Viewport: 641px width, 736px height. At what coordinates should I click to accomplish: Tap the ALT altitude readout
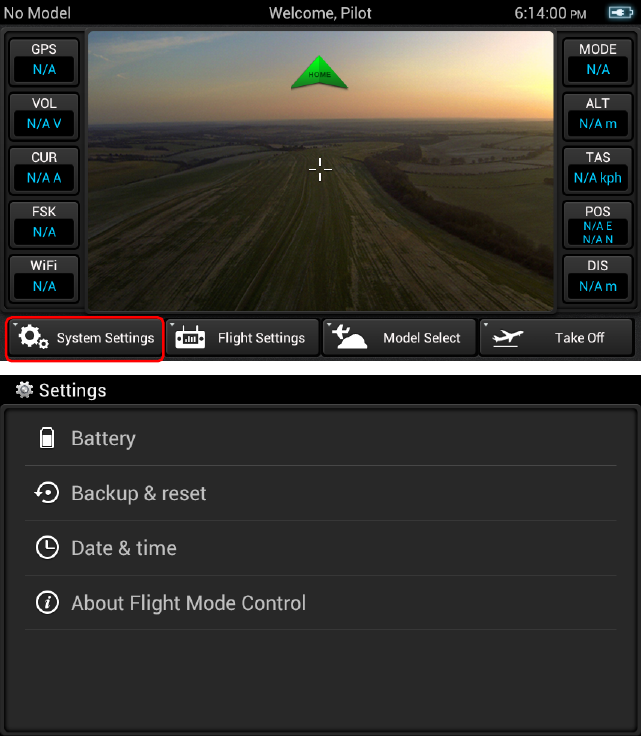(x=597, y=116)
